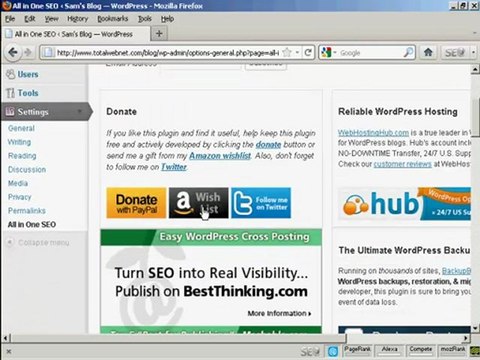The image size is (480, 360).
Task: Open a new tab with plus button
Action: [159, 34]
